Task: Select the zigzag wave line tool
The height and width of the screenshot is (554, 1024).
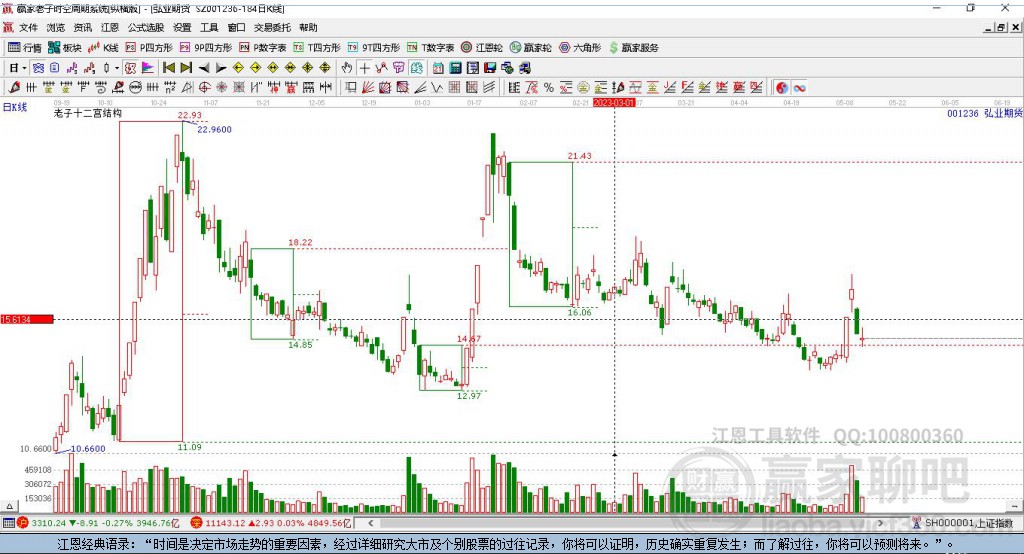Action: [437, 87]
